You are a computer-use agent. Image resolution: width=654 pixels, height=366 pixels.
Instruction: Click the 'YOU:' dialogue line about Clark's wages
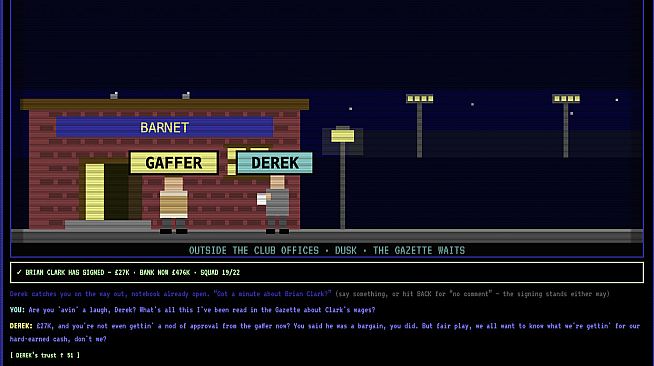192,310
